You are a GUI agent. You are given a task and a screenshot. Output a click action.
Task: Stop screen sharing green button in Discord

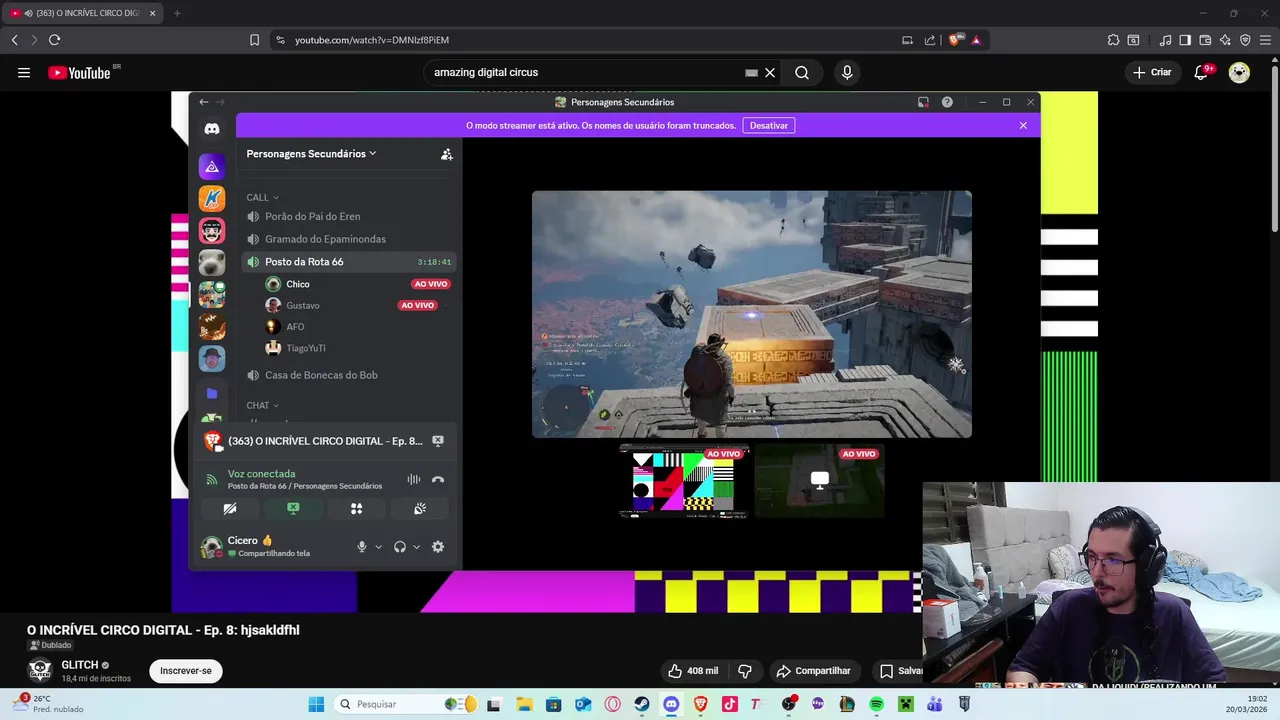click(x=293, y=509)
